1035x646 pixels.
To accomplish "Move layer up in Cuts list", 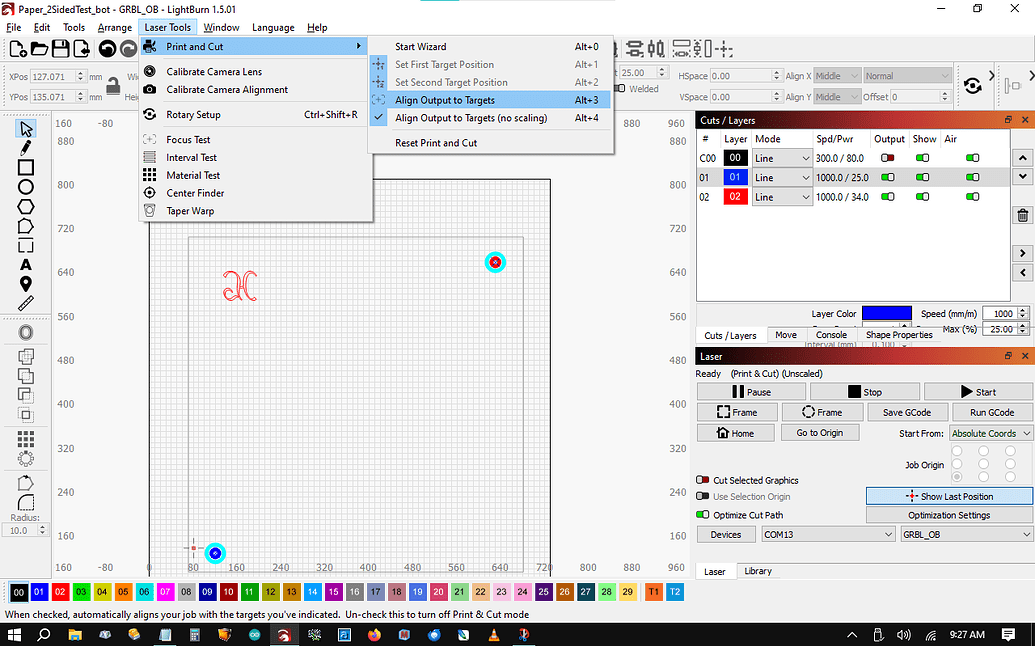I will pyautogui.click(x=1022, y=158).
